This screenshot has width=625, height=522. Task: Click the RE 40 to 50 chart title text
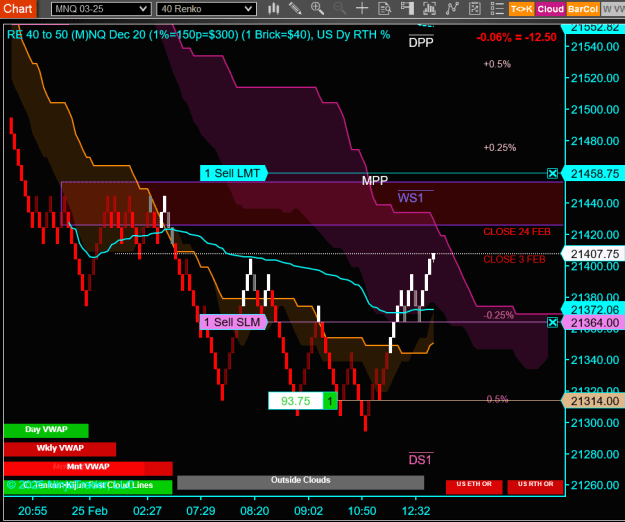(x=199, y=35)
